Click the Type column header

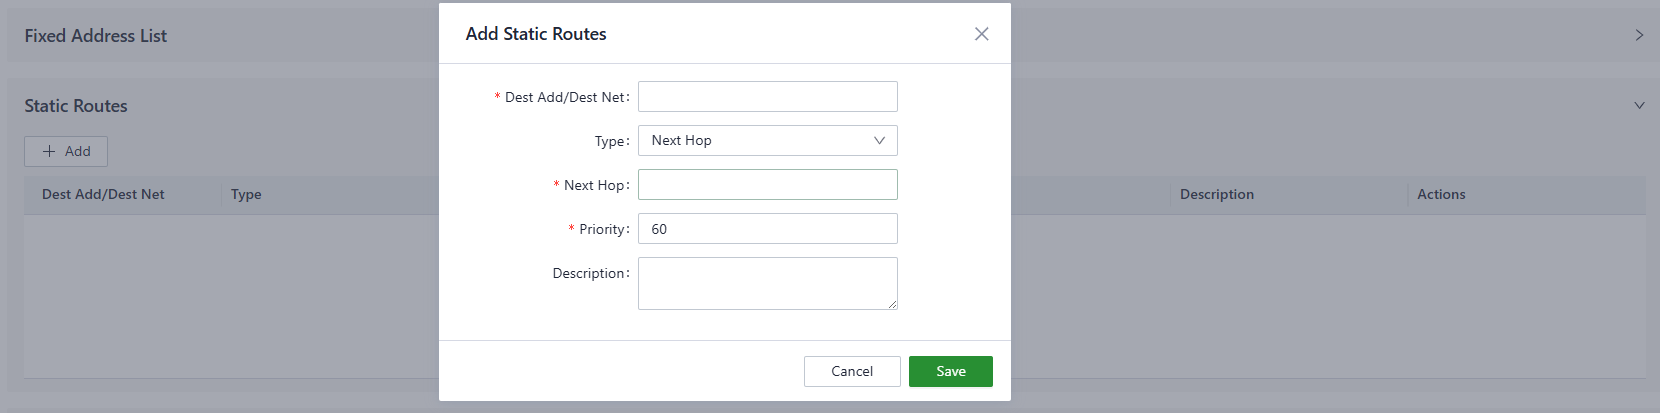coord(246,194)
